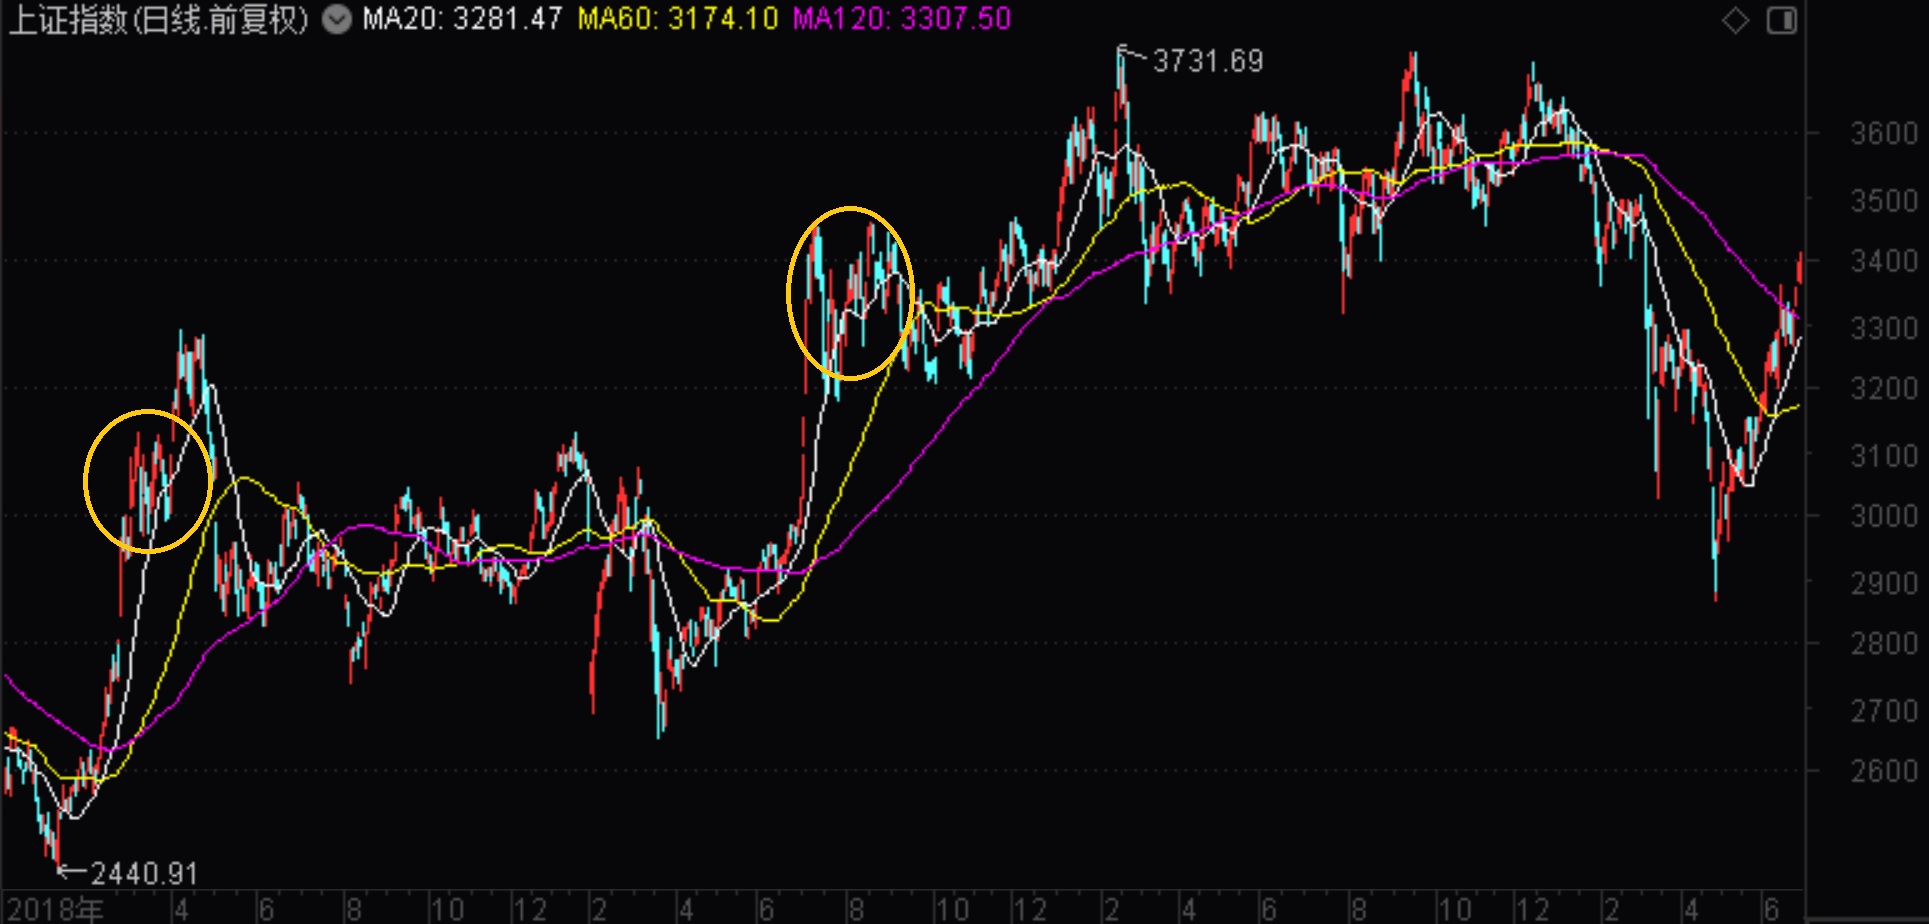The width and height of the screenshot is (1929, 924).
Task: Toggle the side panel layout icon
Action: [x=1782, y=20]
